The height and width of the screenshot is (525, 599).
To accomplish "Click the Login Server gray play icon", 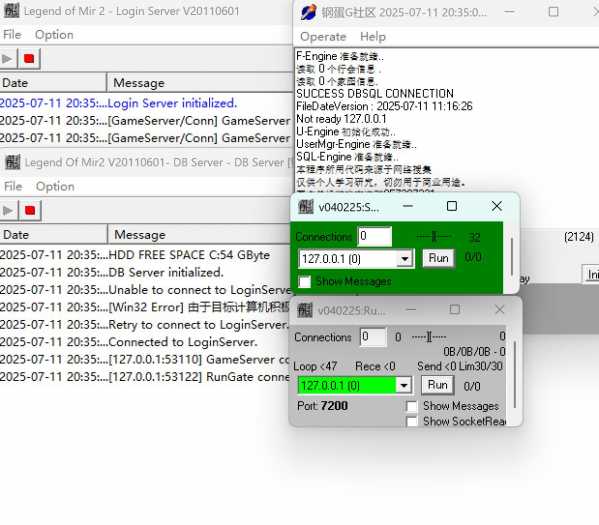I will [x=7, y=58].
